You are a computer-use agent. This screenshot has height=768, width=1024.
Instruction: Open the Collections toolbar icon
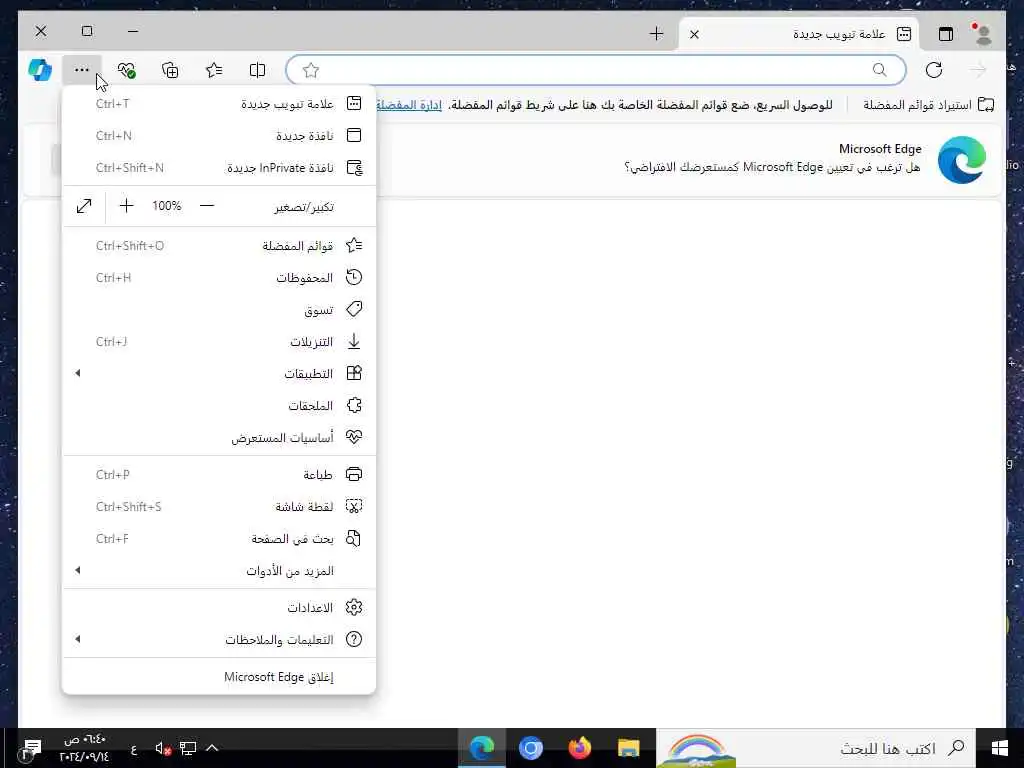(x=170, y=70)
